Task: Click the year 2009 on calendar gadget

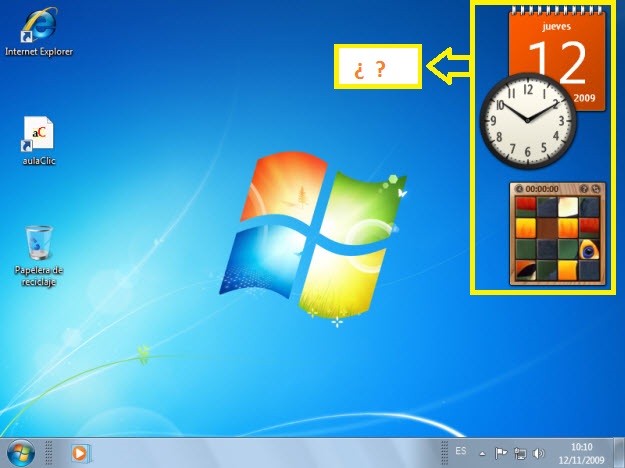Action: click(584, 98)
